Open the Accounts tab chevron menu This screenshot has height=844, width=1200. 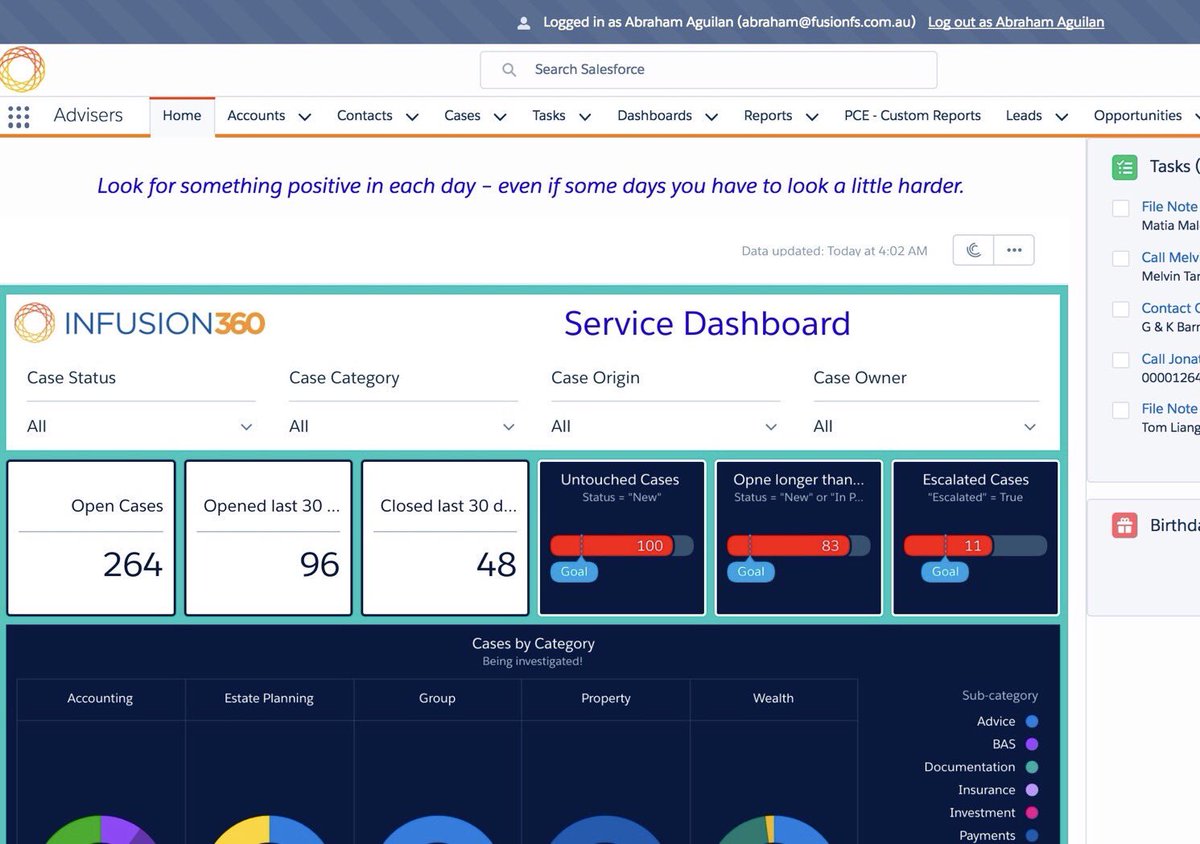point(304,116)
